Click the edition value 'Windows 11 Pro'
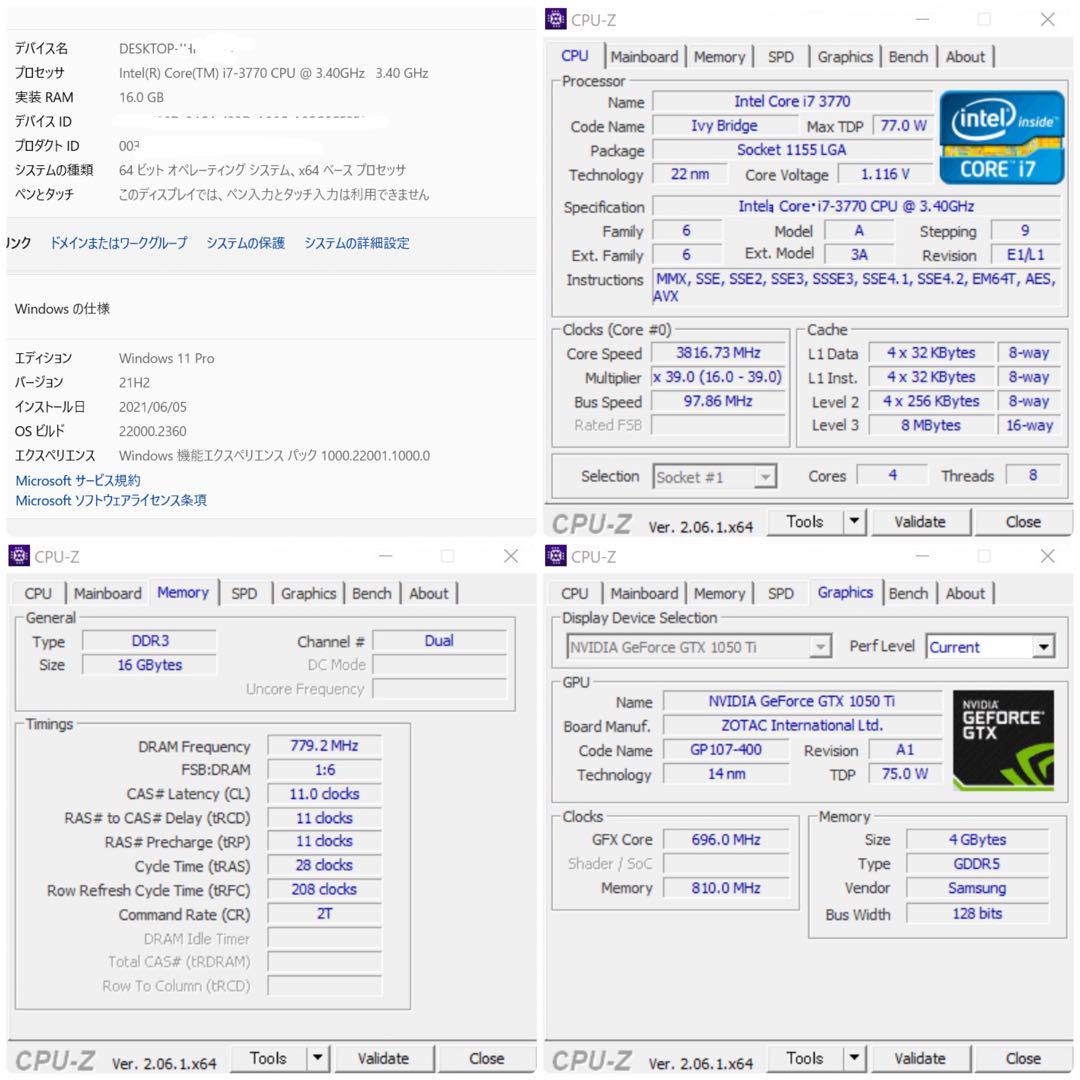Screen dimensions: 1080x1080 coord(167,358)
